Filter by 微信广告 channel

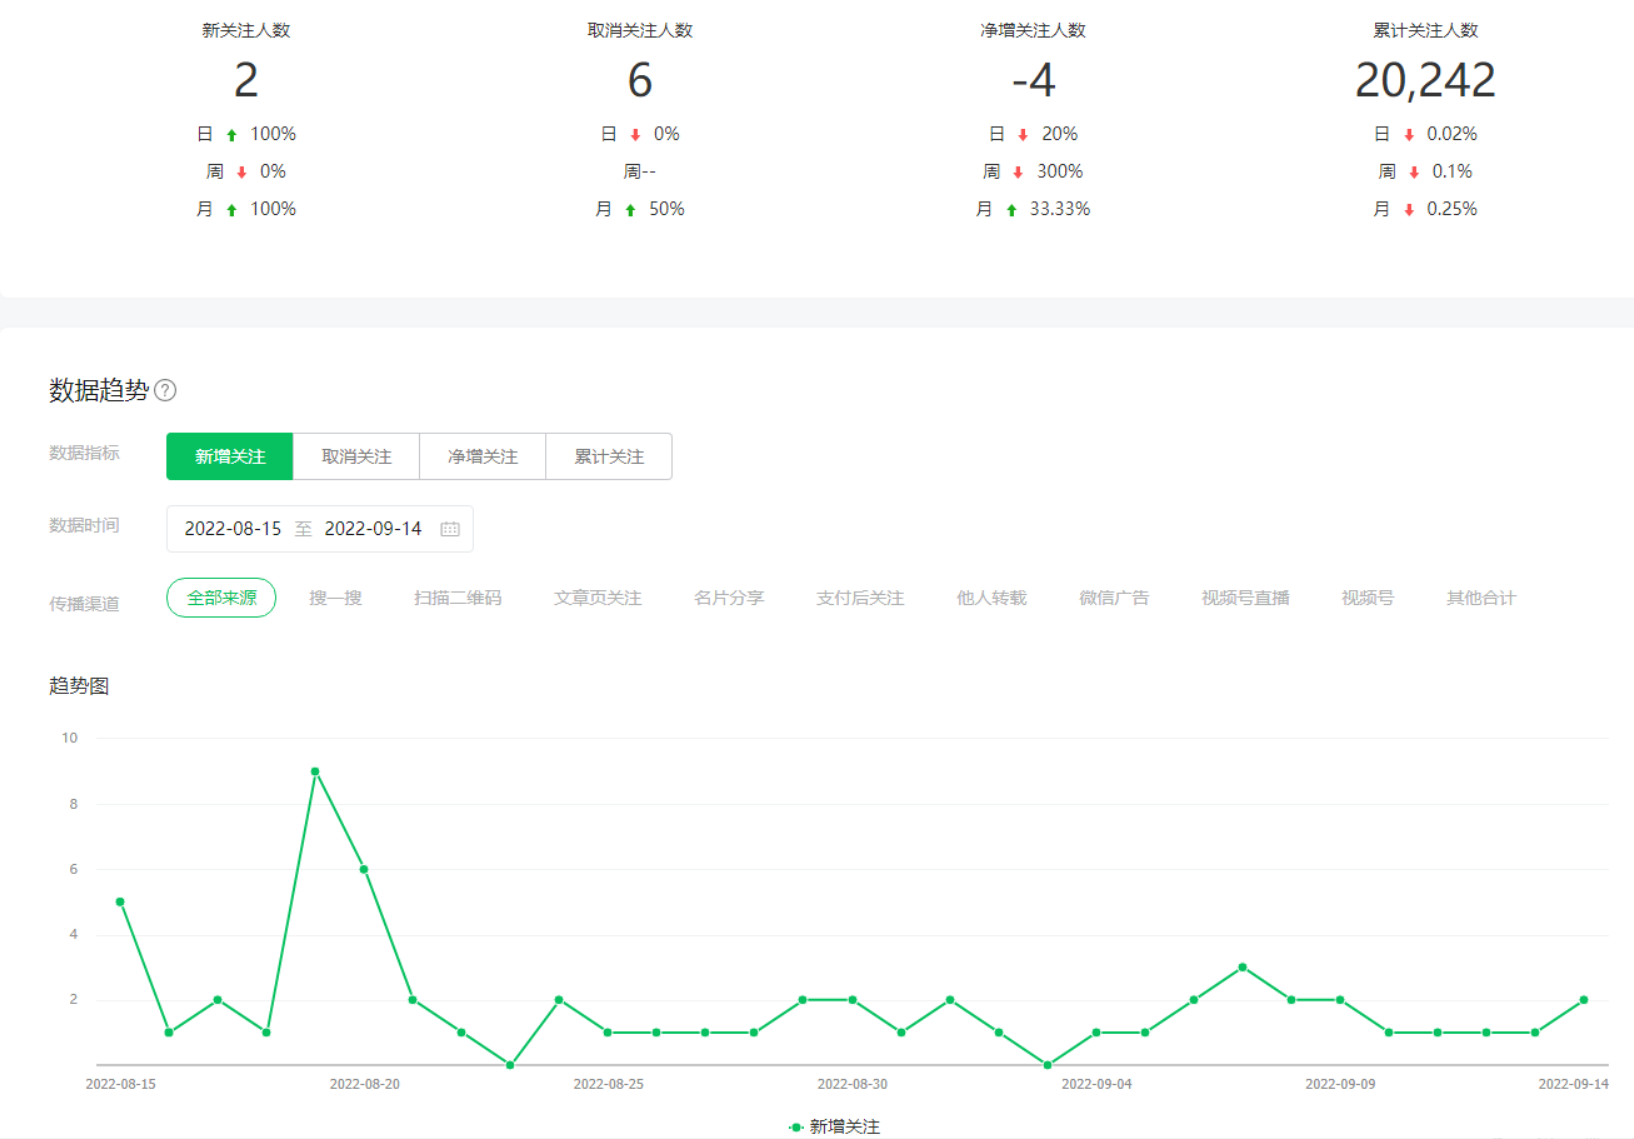[x=1114, y=598]
